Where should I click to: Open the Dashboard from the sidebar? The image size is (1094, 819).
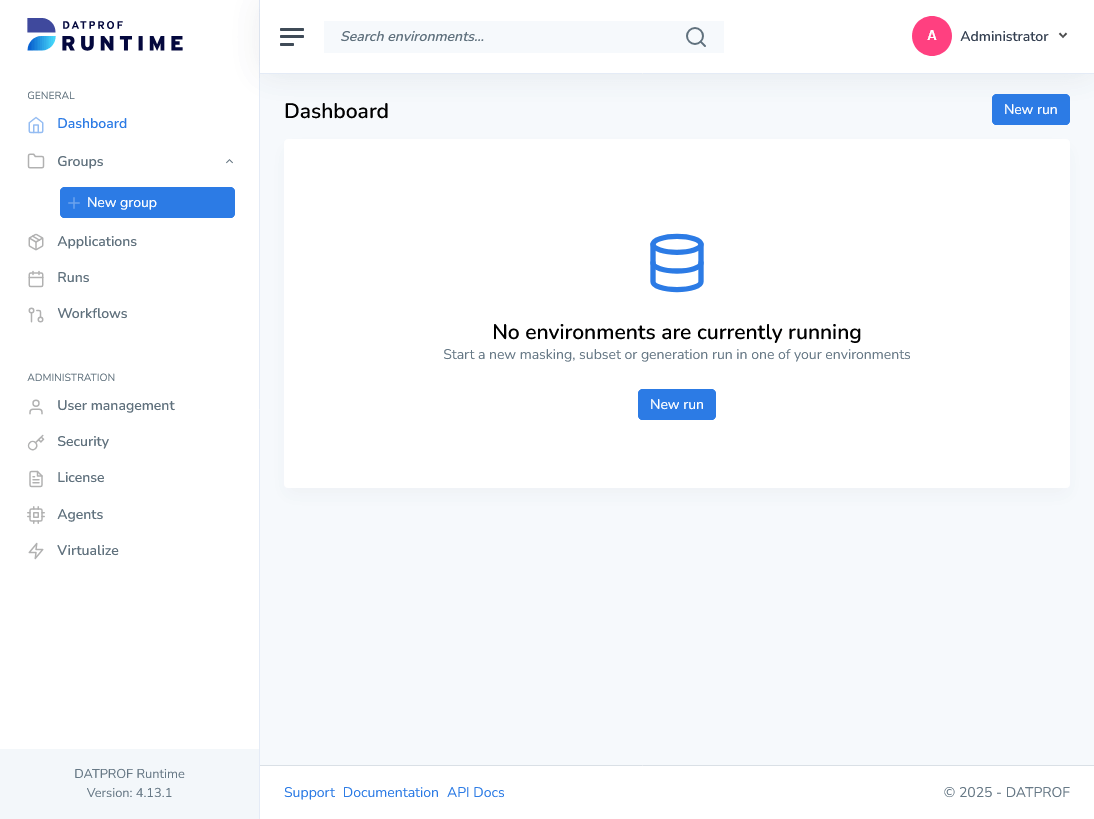click(x=92, y=123)
